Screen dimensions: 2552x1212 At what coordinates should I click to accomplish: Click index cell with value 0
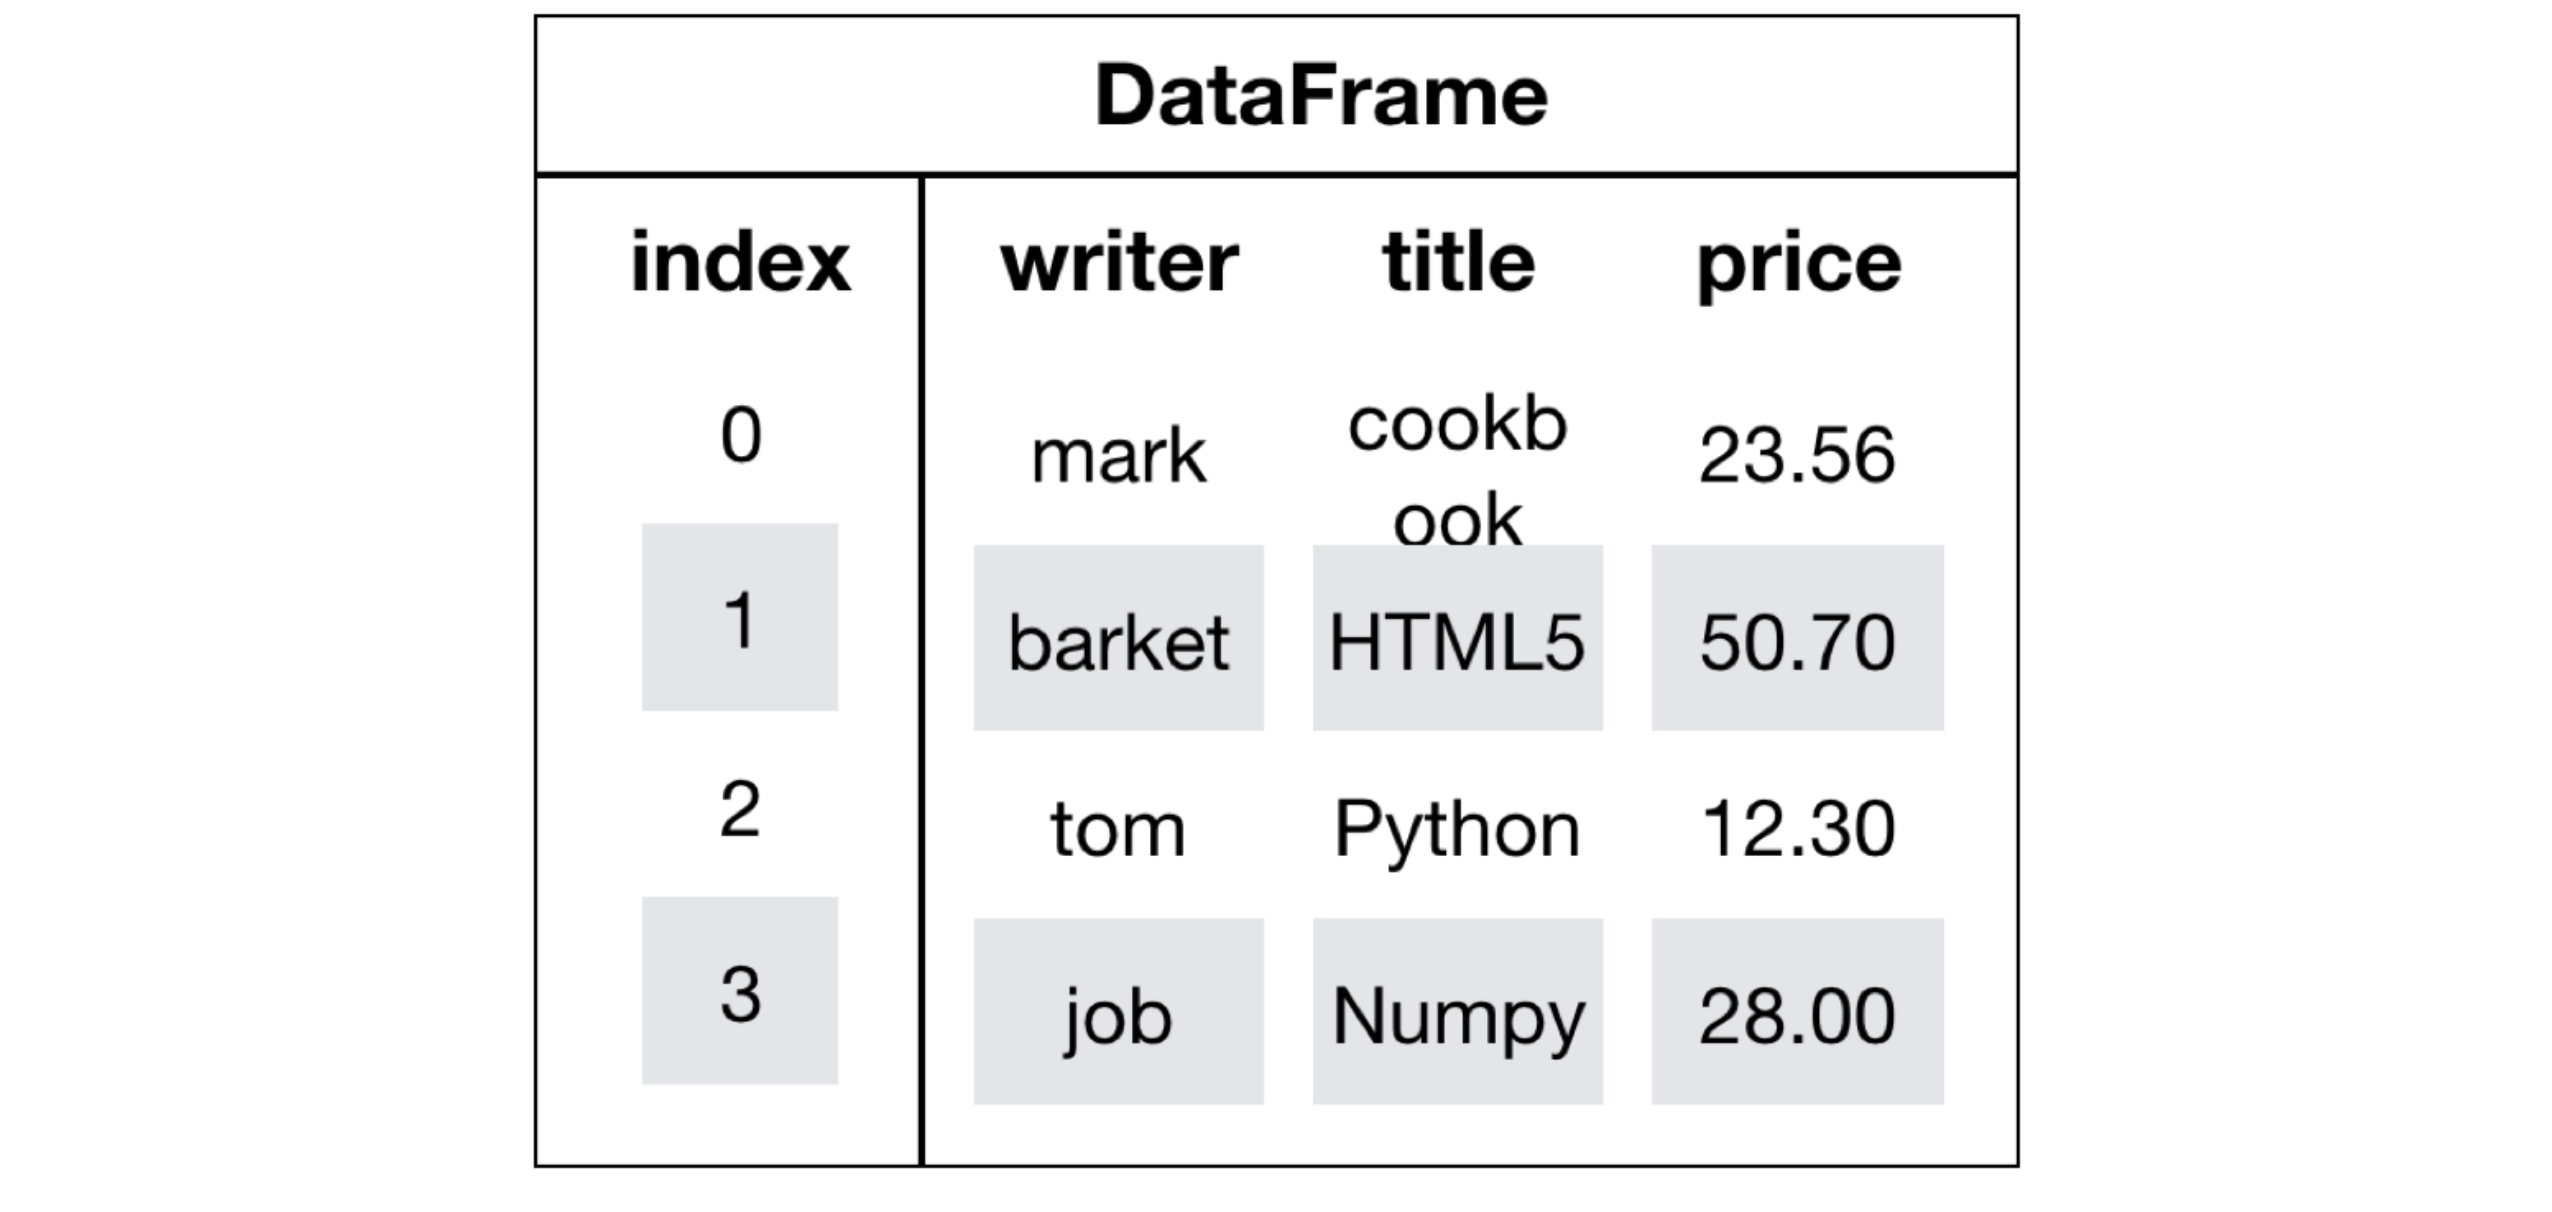(x=740, y=436)
